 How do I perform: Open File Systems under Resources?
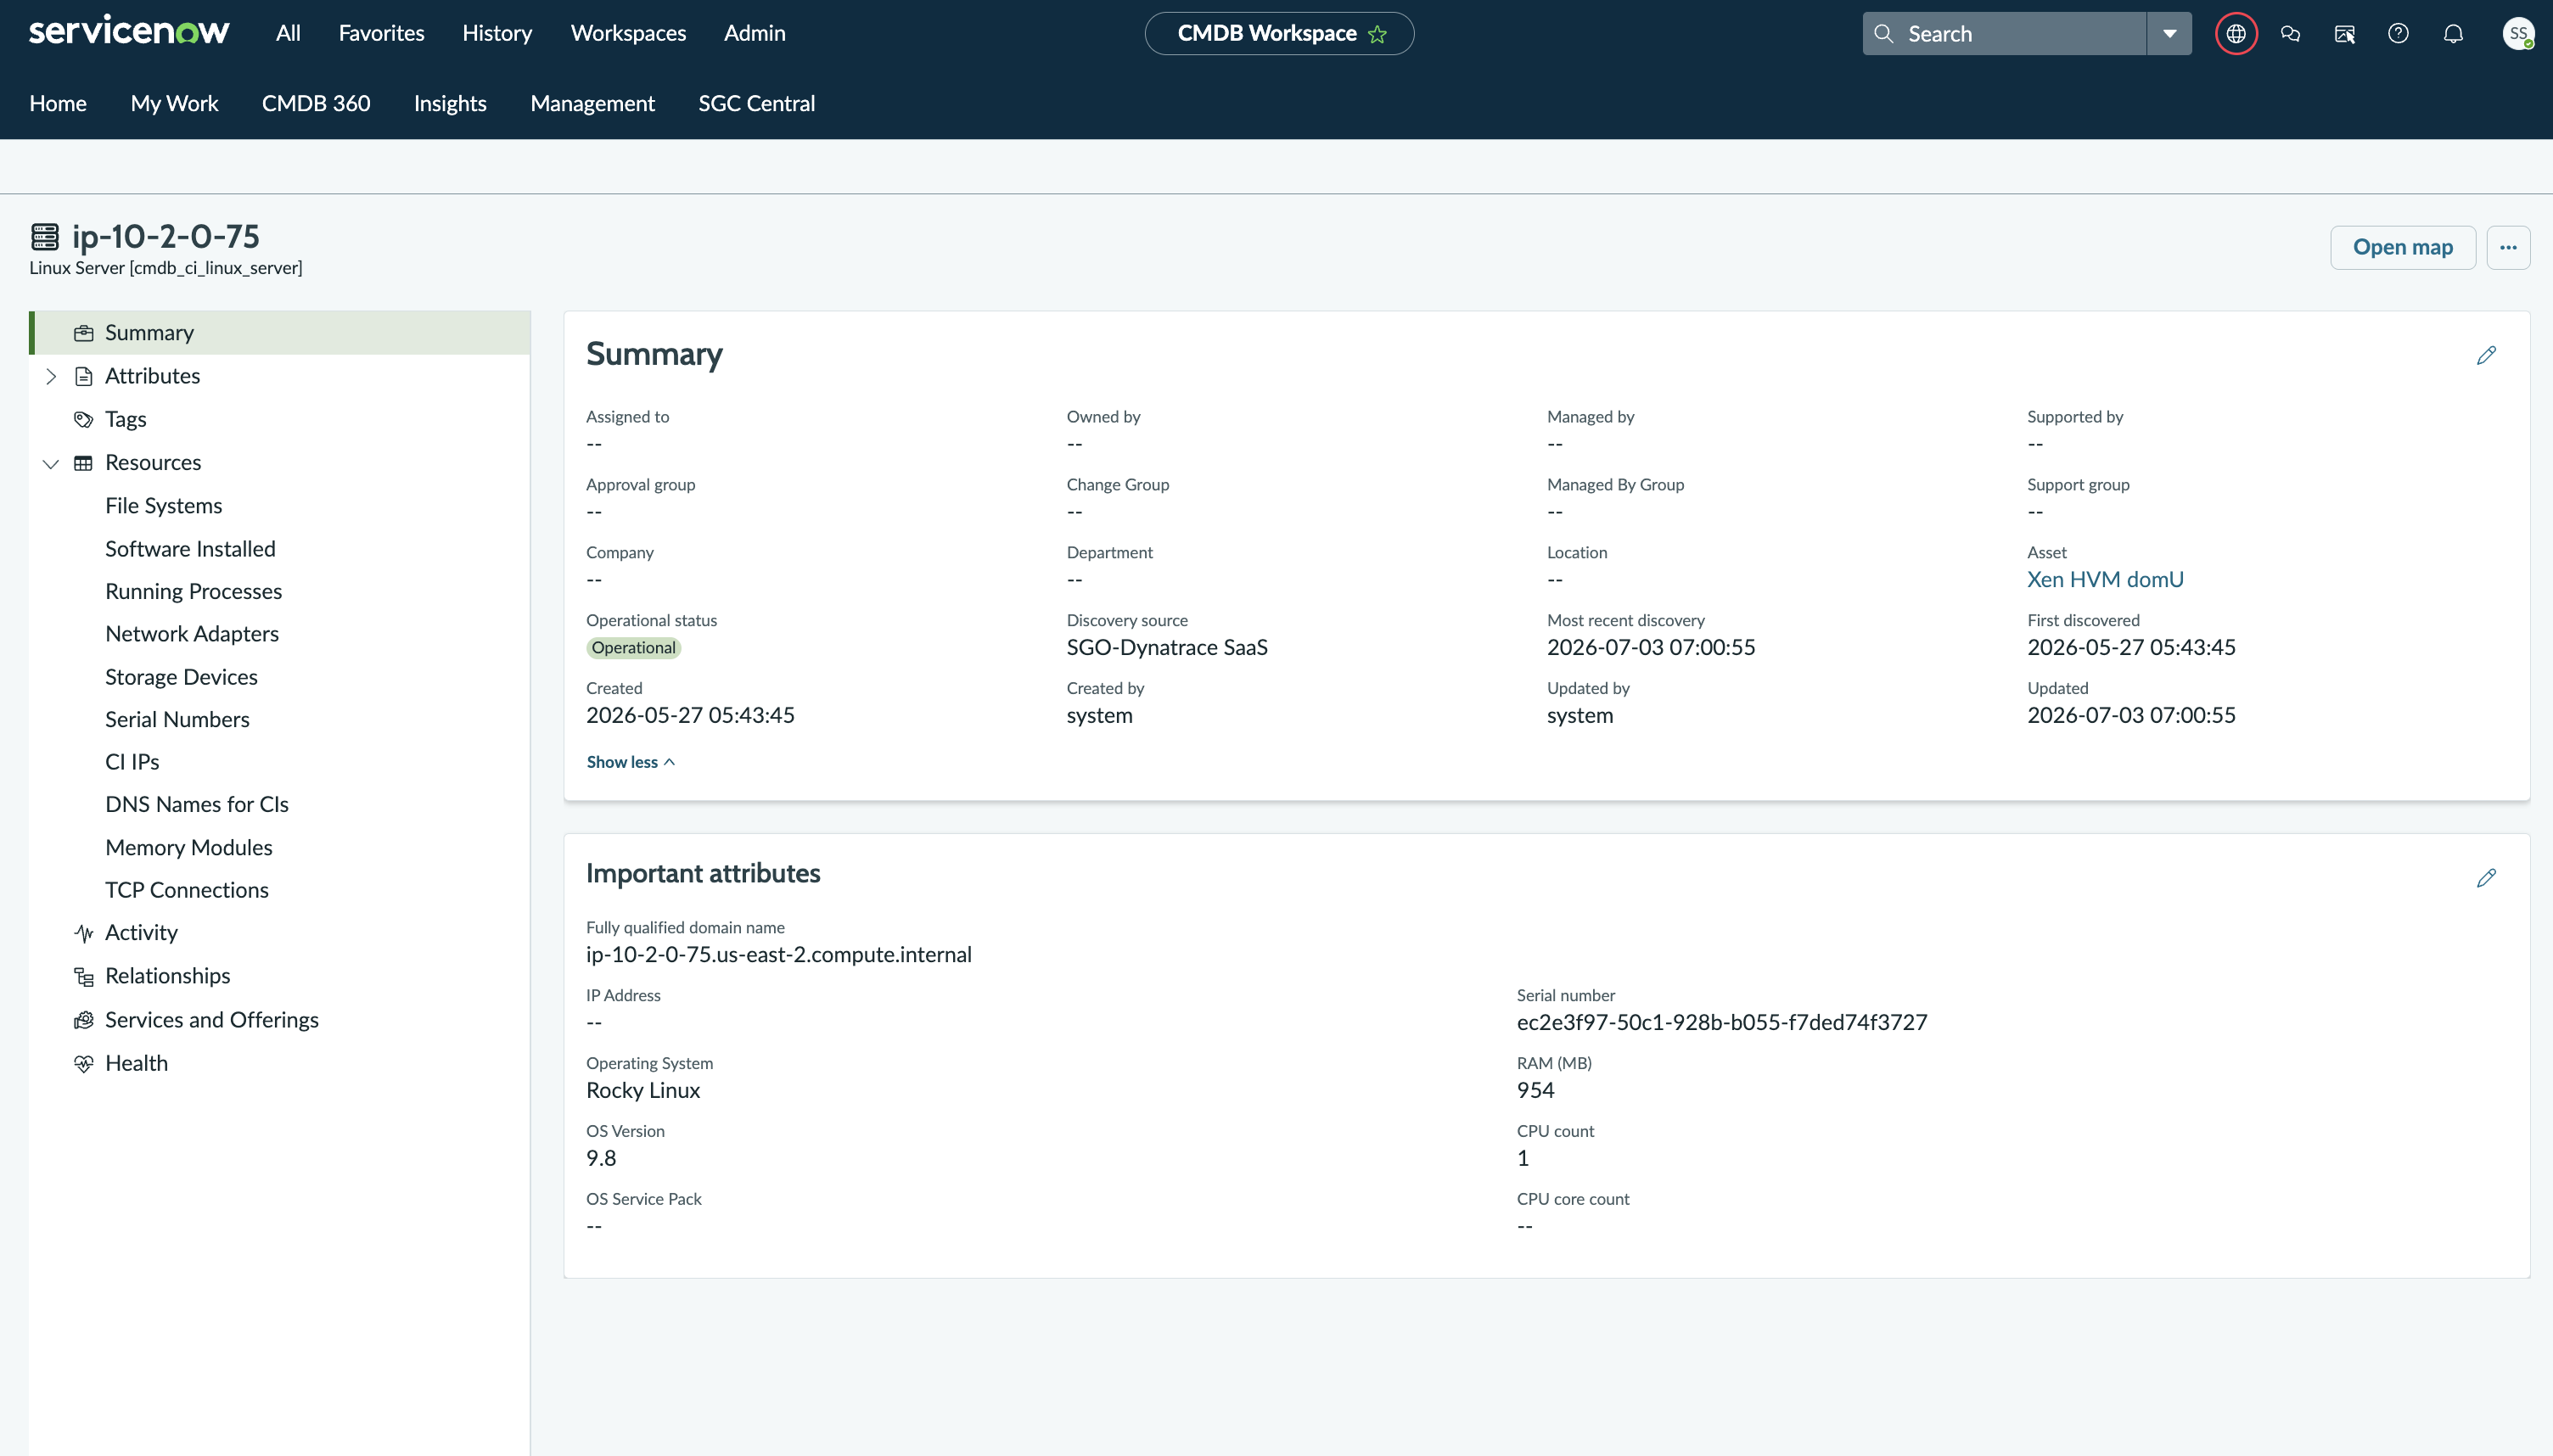pos(164,506)
